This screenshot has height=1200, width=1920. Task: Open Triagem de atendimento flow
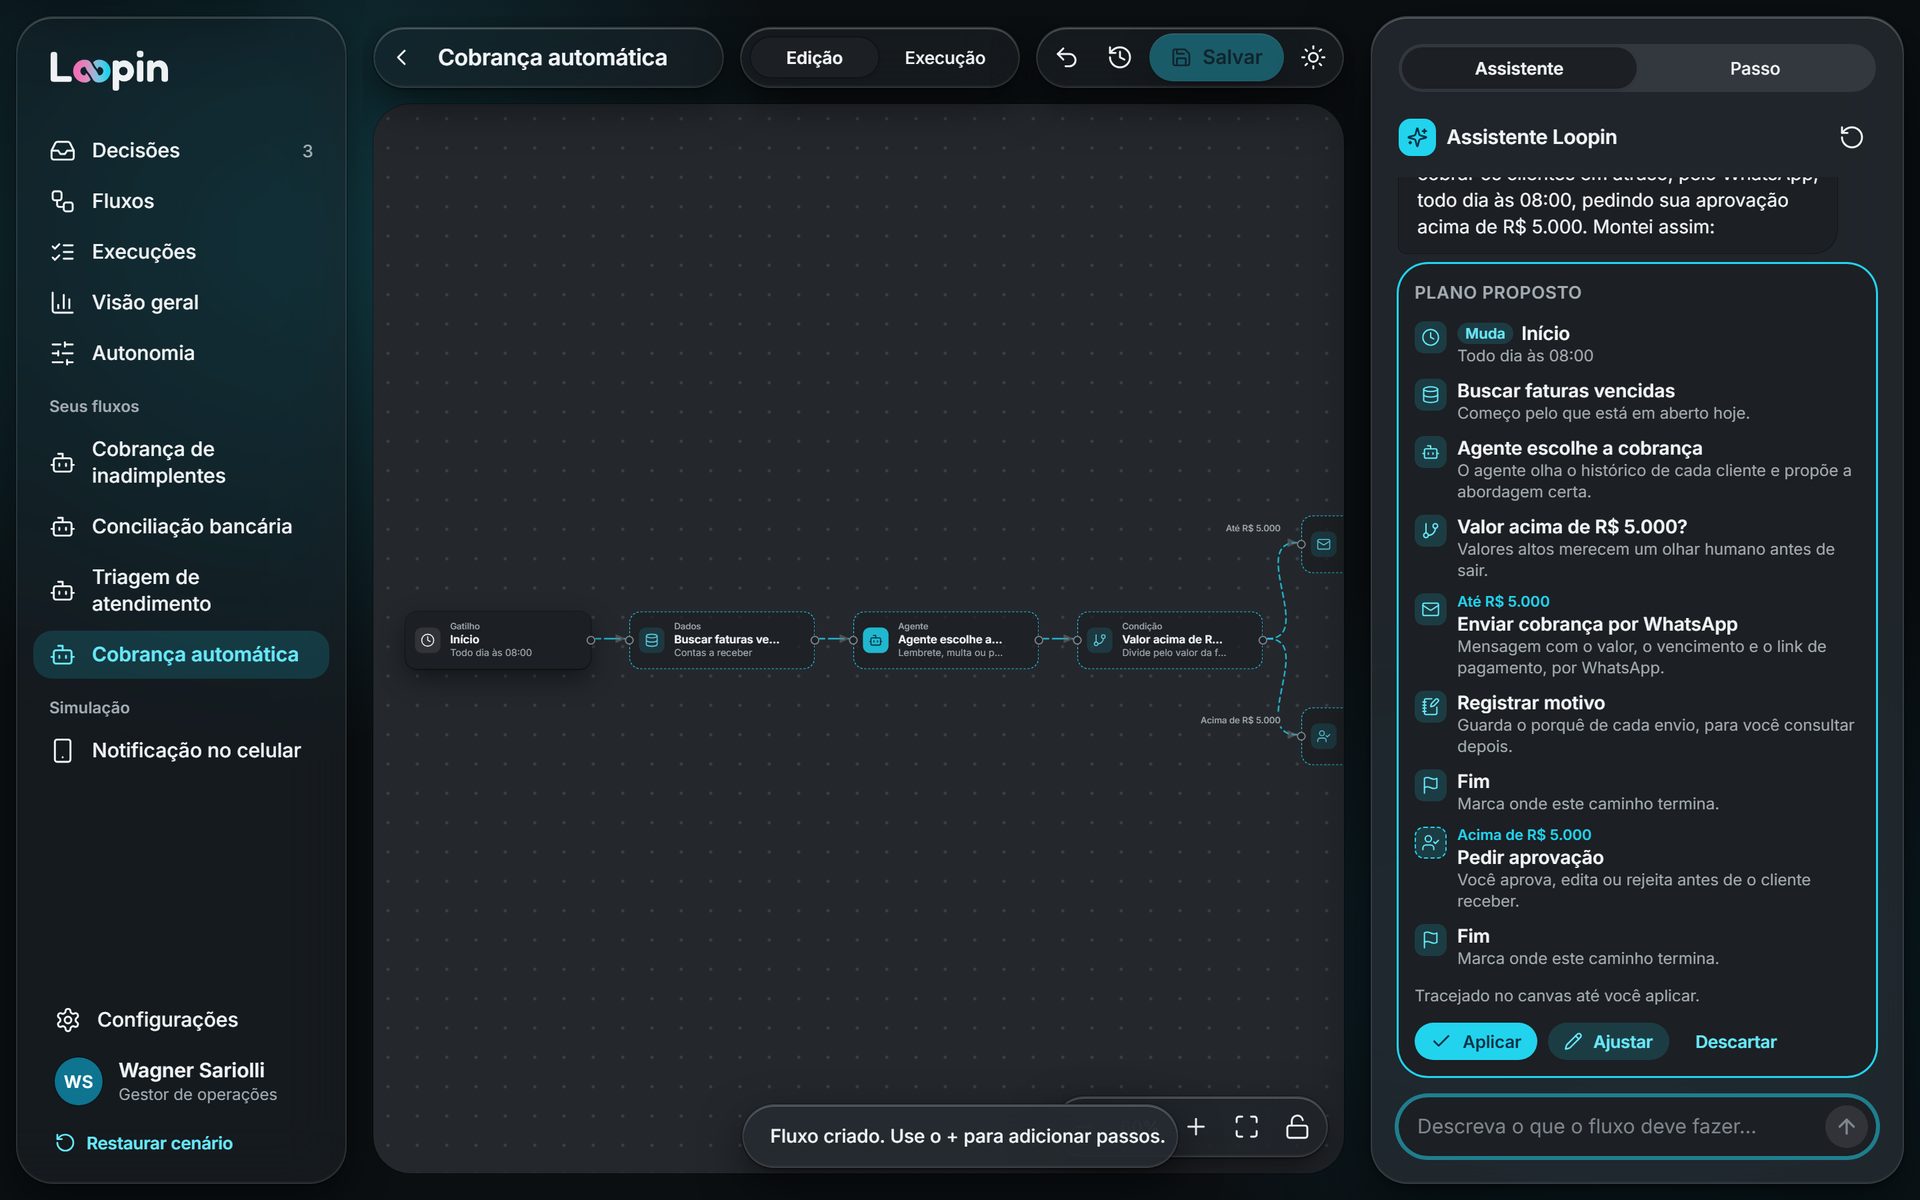(x=181, y=590)
